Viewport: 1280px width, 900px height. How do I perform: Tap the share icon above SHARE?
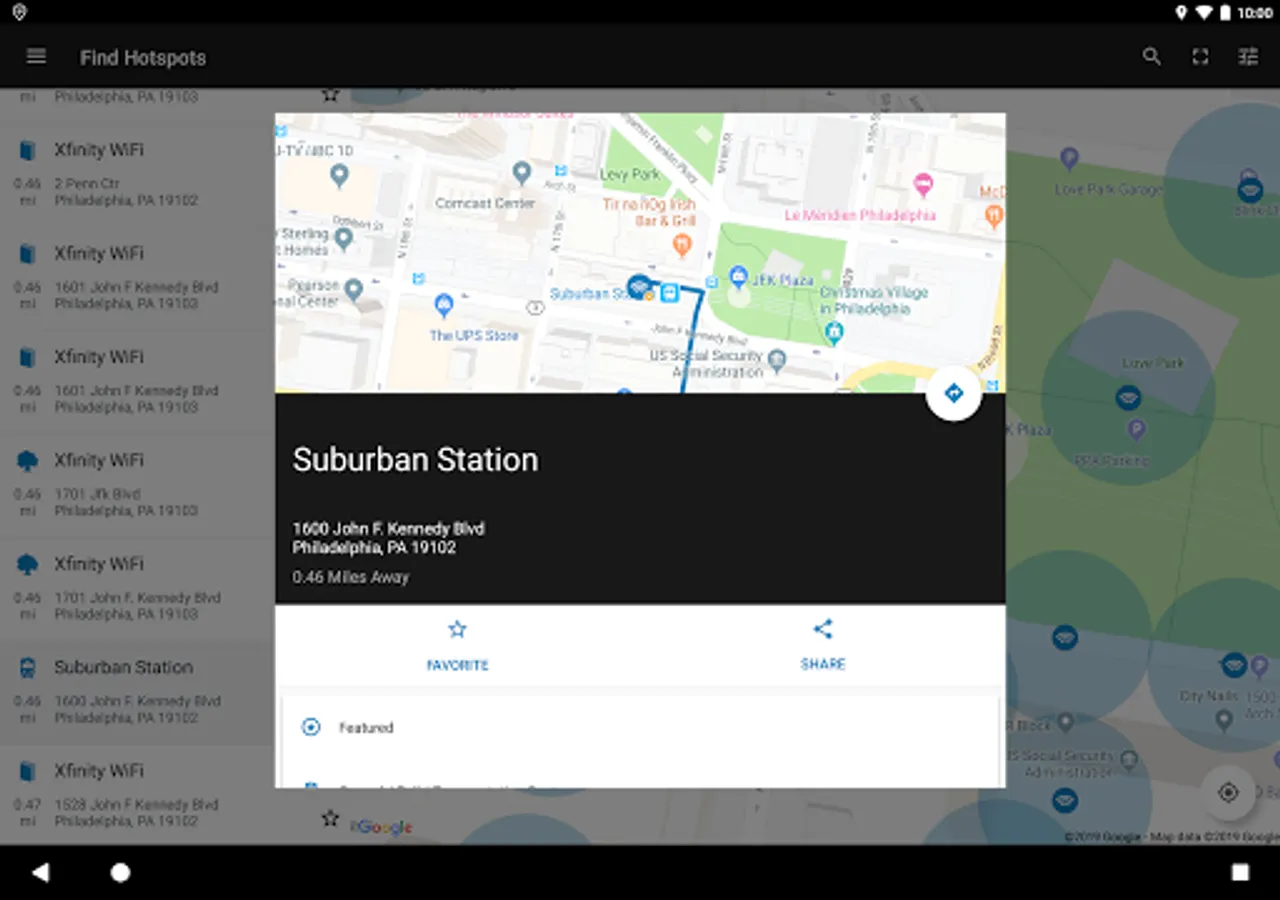823,629
